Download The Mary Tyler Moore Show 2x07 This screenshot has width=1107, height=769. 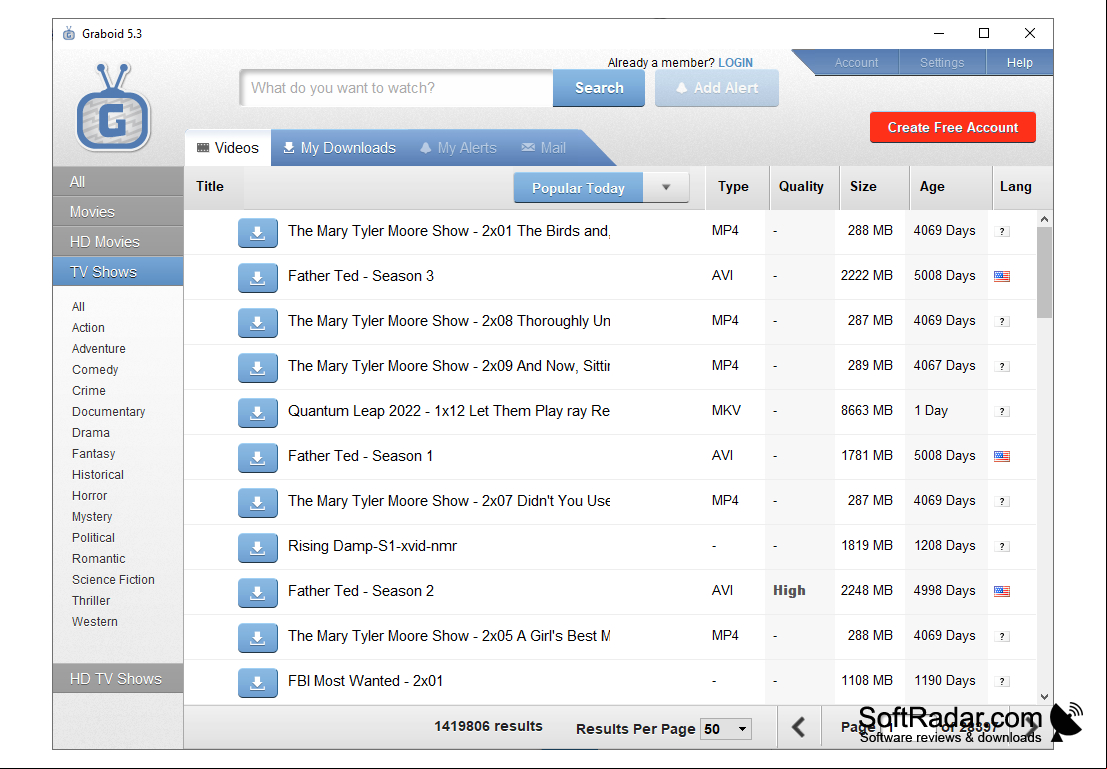(258, 503)
